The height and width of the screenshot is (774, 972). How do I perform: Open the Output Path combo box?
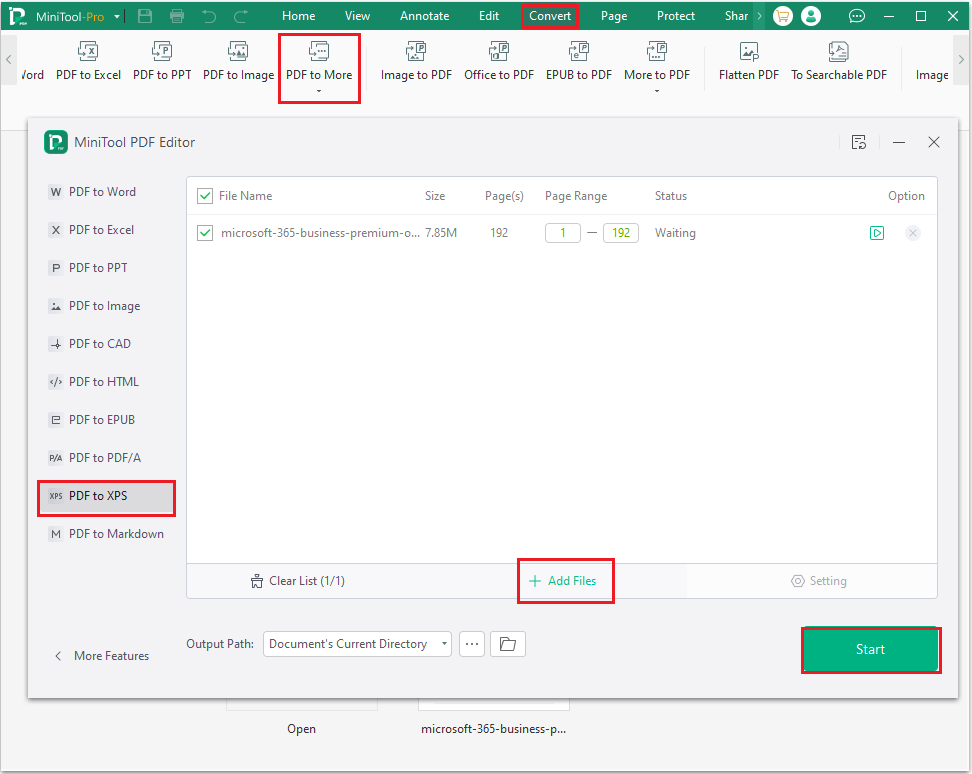point(357,644)
